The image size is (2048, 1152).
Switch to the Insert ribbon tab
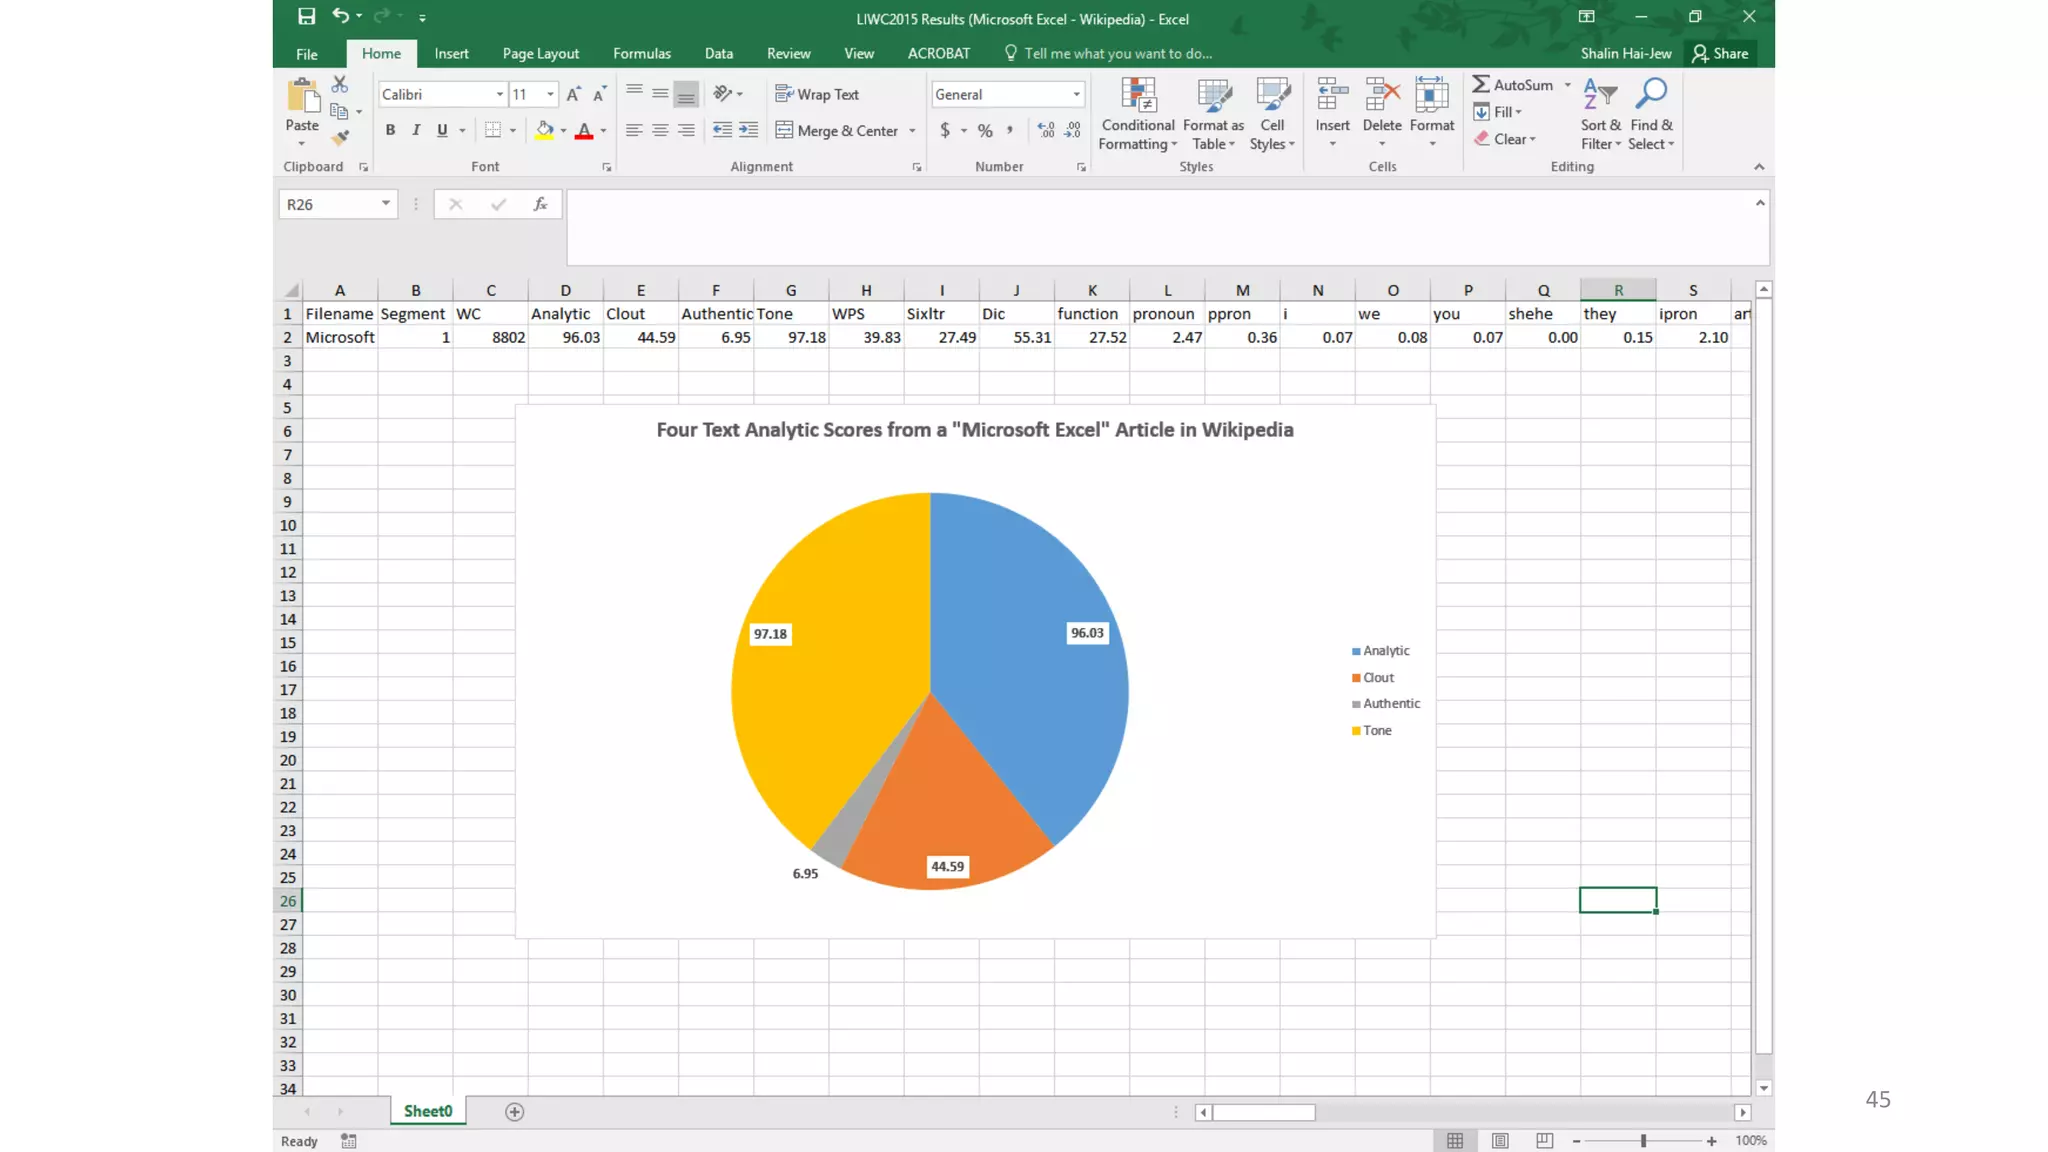click(x=451, y=53)
